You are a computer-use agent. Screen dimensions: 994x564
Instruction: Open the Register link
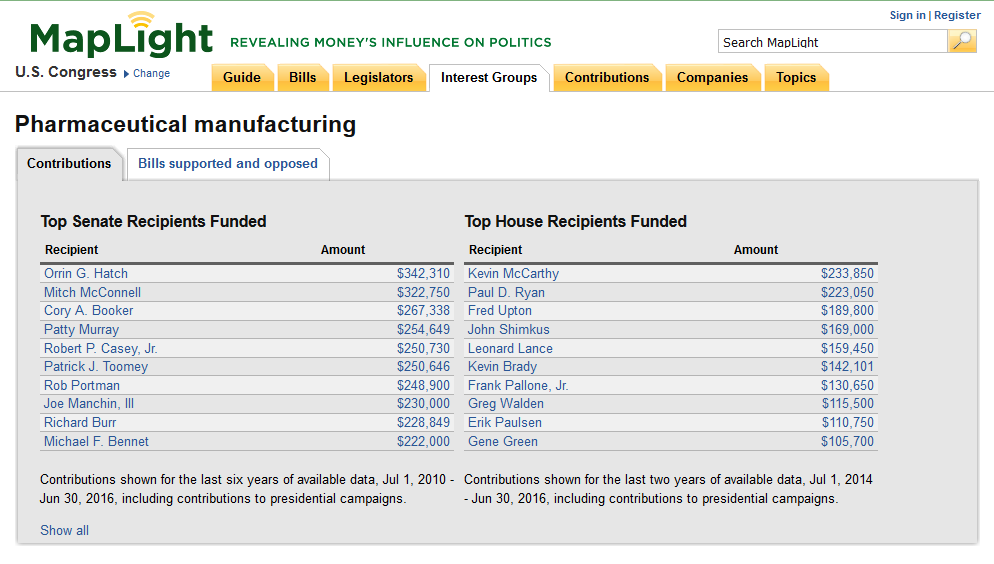[x=957, y=15]
